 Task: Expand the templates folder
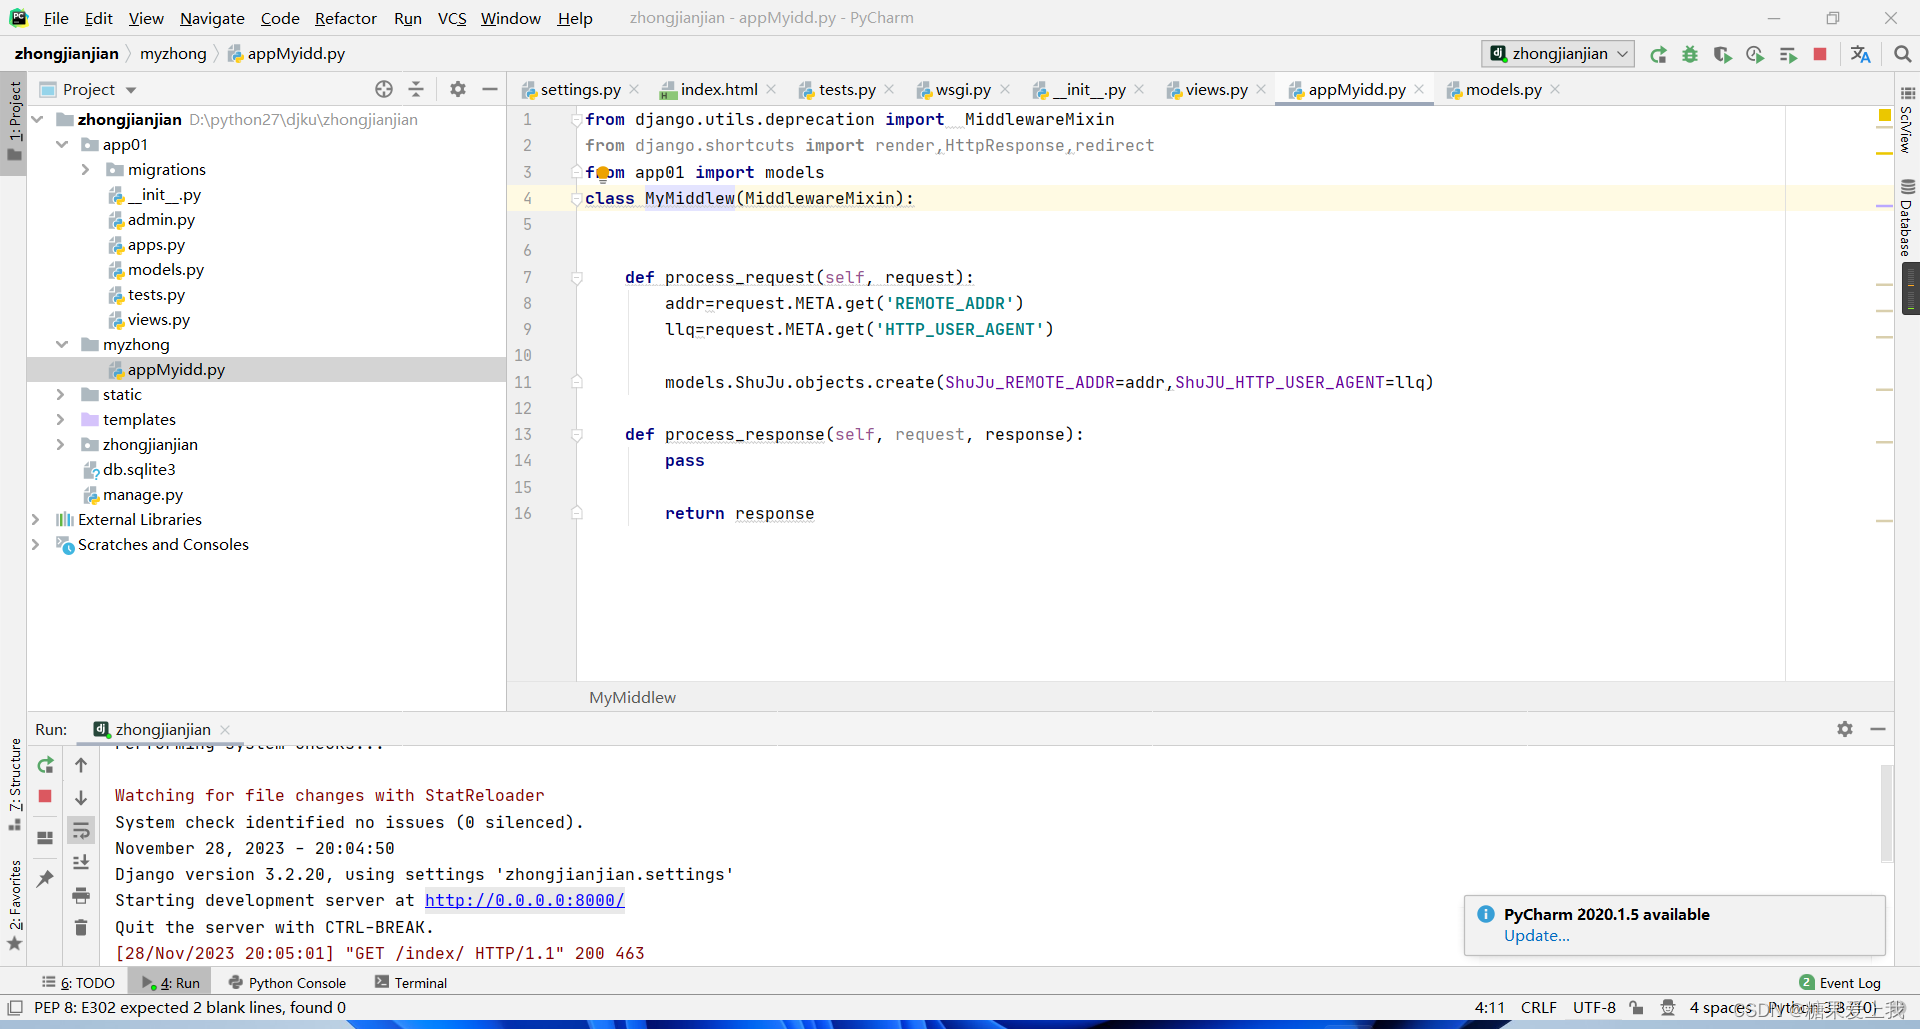coord(60,420)
